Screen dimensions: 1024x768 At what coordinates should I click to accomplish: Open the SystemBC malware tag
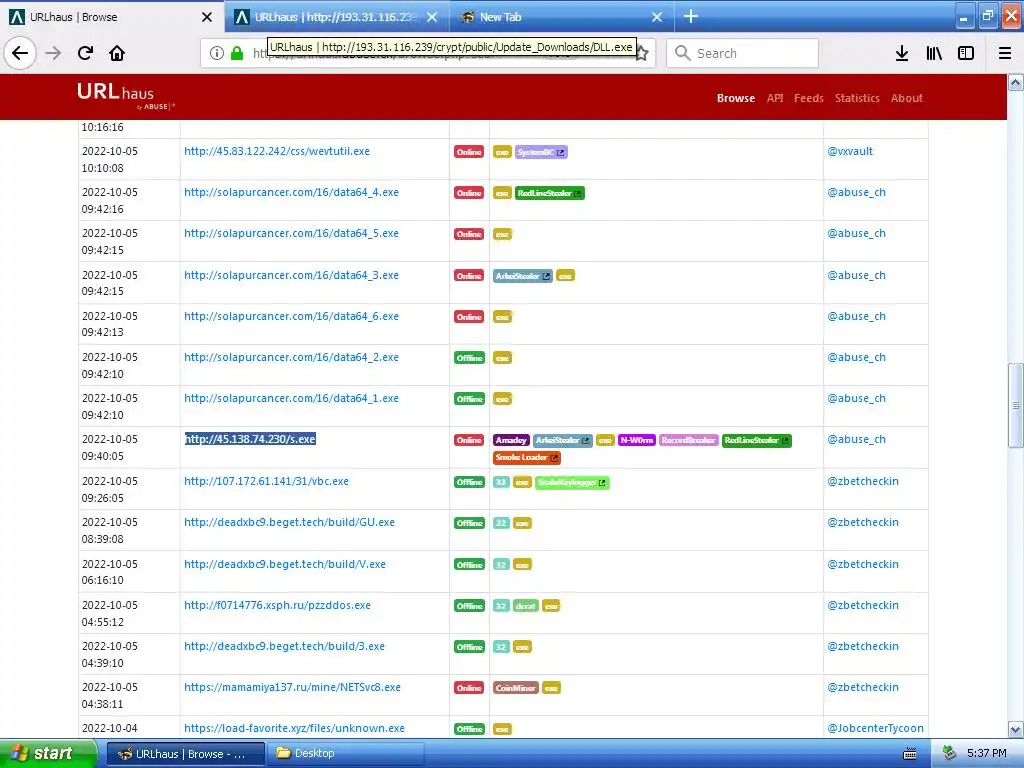pyautogui.click(x=541, y=152)
